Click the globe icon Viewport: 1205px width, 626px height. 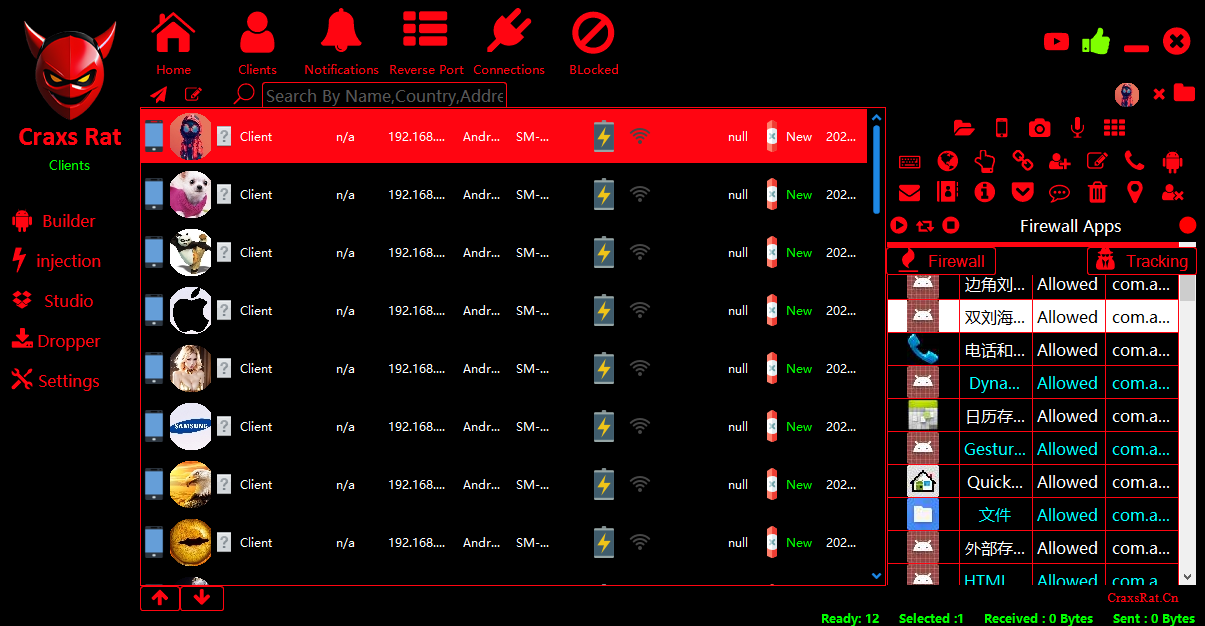point(948,161)
